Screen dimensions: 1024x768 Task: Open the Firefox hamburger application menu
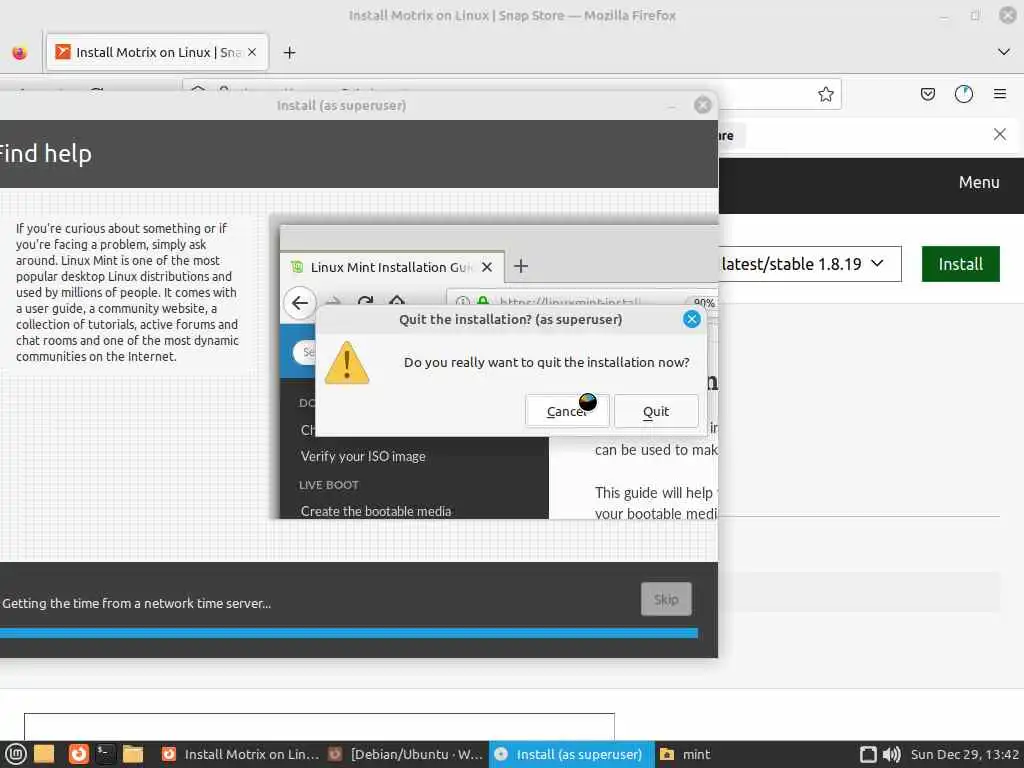[x=1000, y=94]
